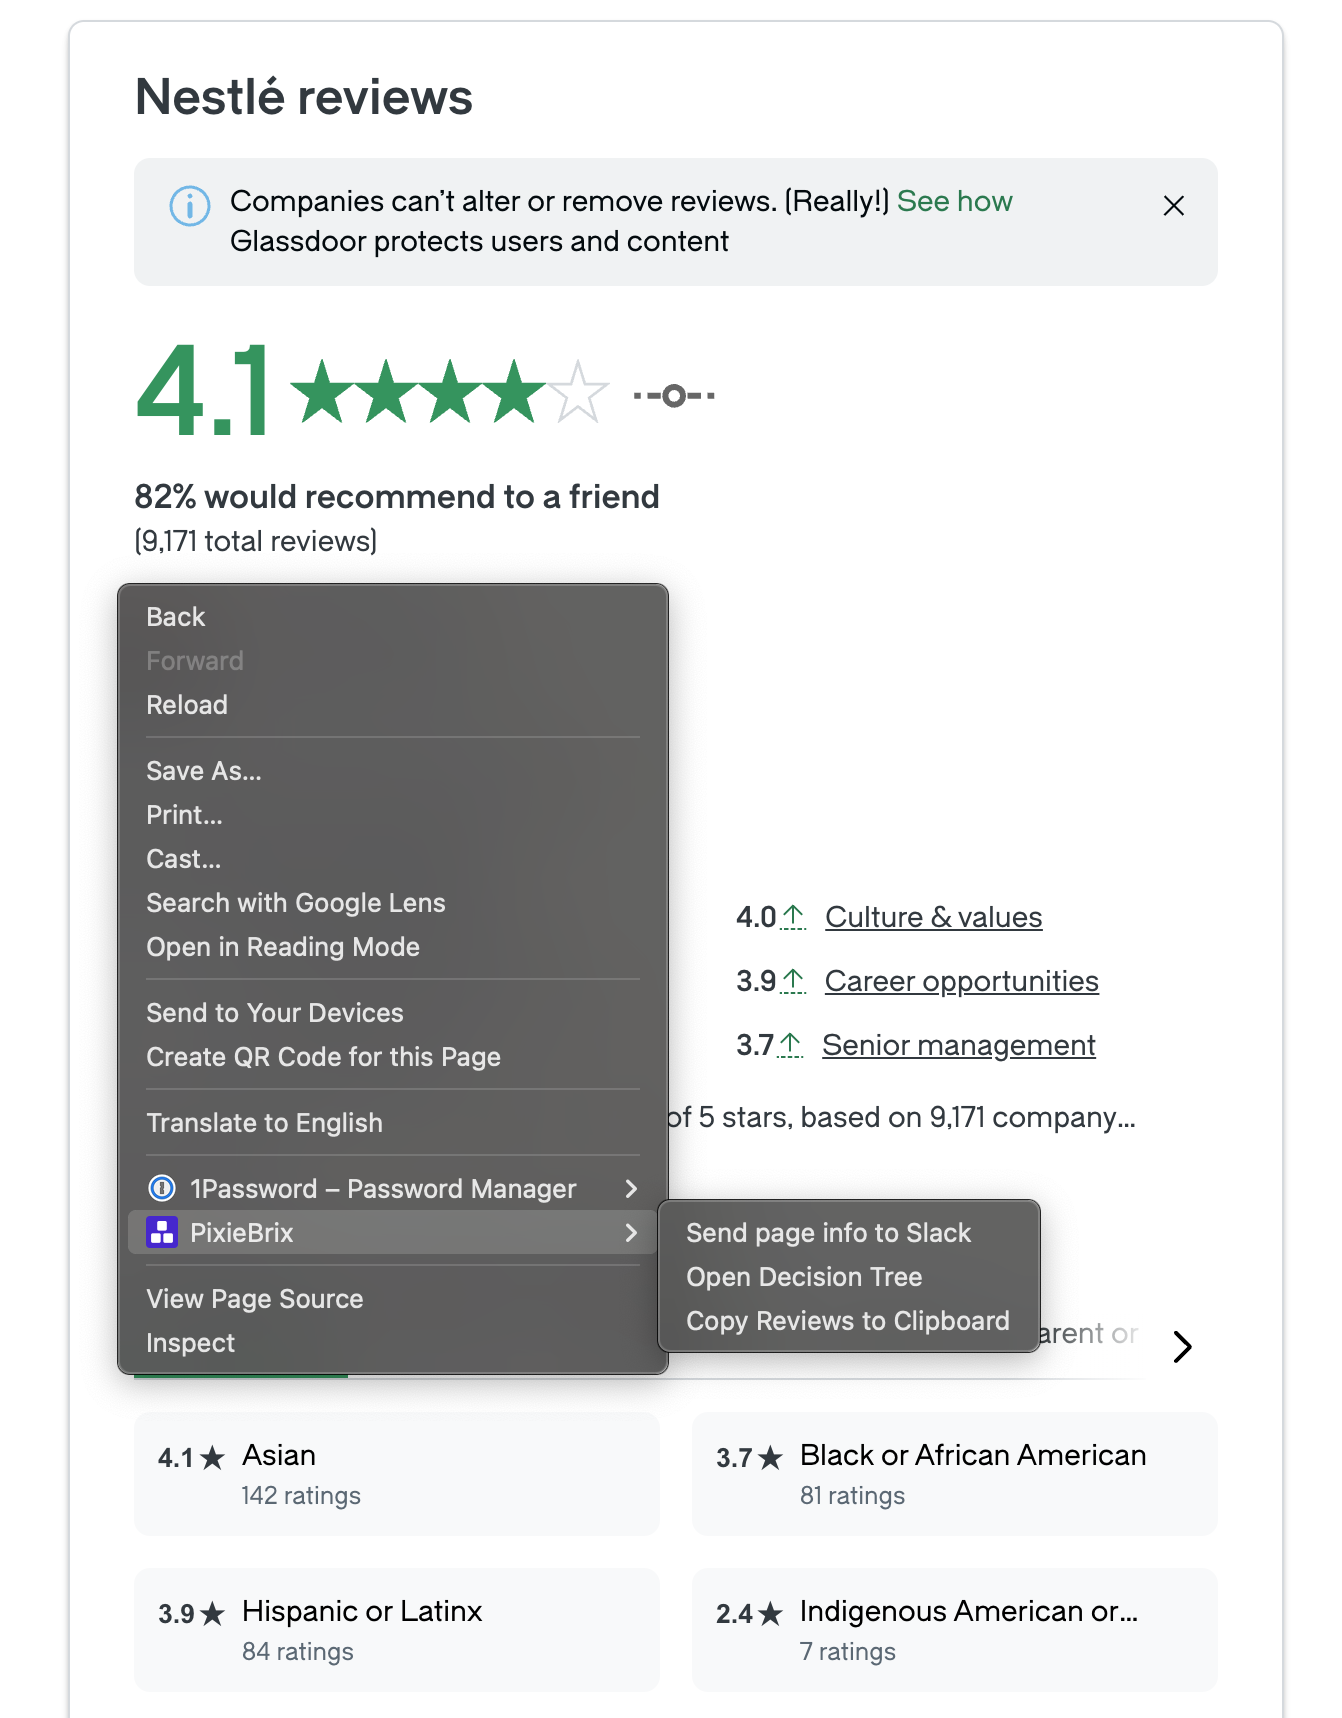The width and height of the screenshot is (1342, 1718).
Task: Select Copy Reviews to Clipboard
Action: click(x=847, y=1320)
